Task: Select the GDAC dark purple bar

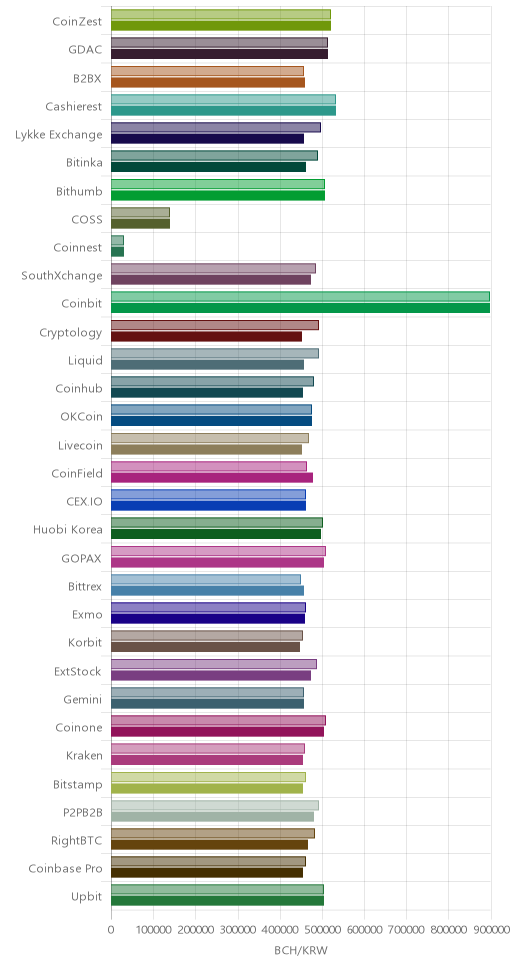Action: [219, 54]
